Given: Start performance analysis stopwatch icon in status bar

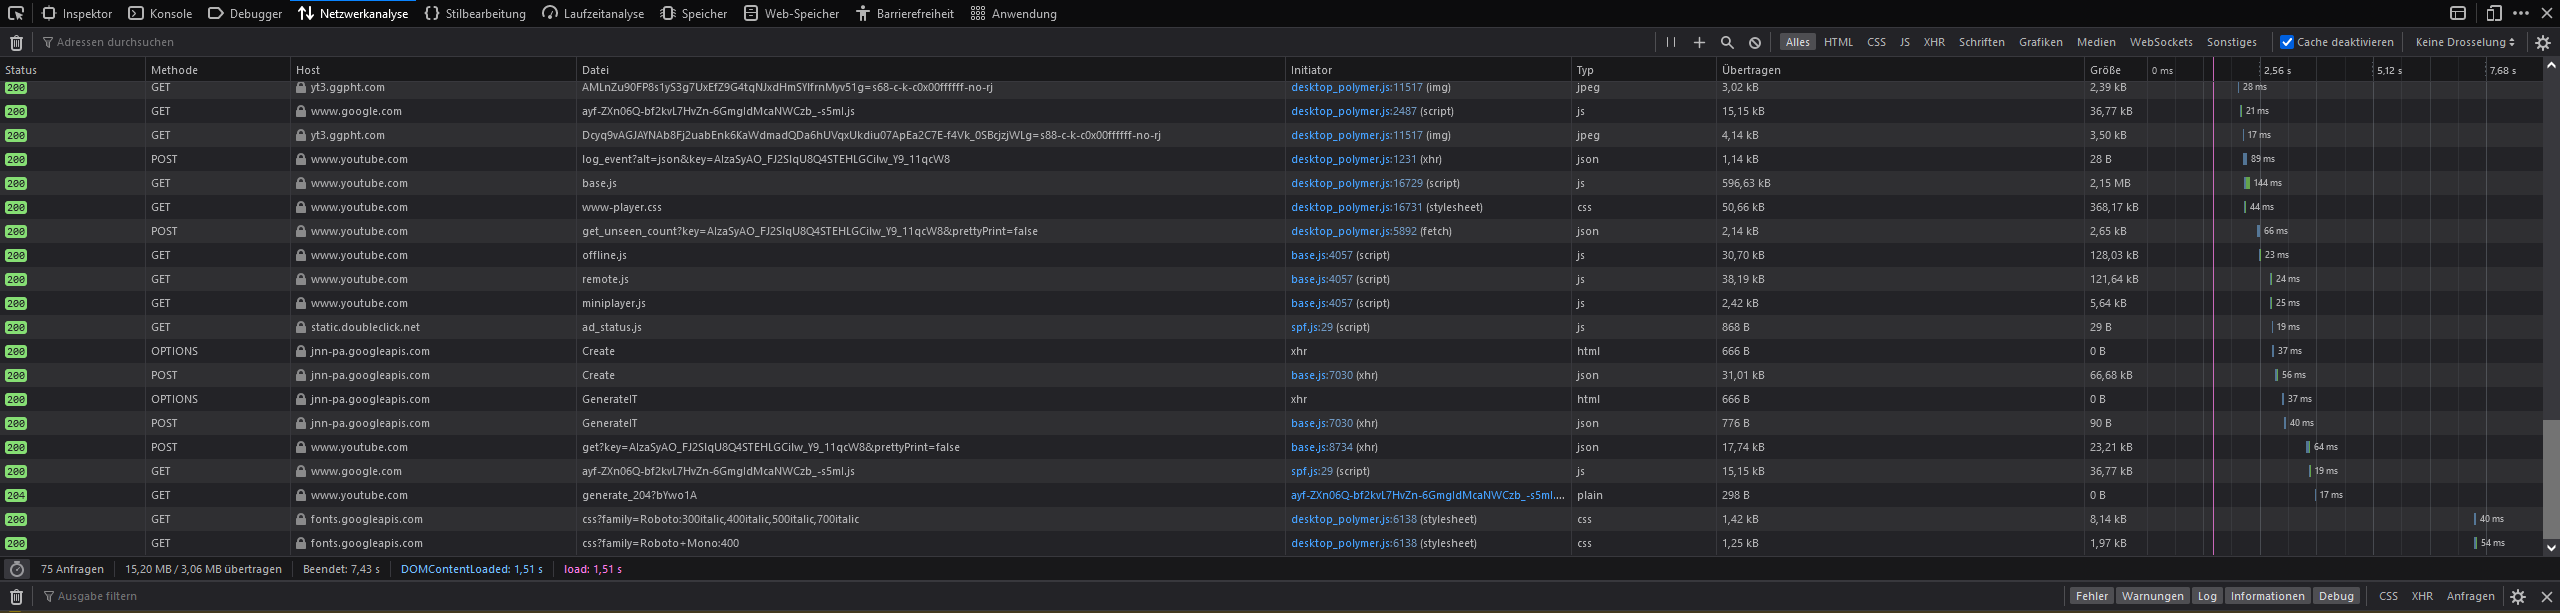Looking at the screenshot, I should pyautogui.click(x=17, y=569).
